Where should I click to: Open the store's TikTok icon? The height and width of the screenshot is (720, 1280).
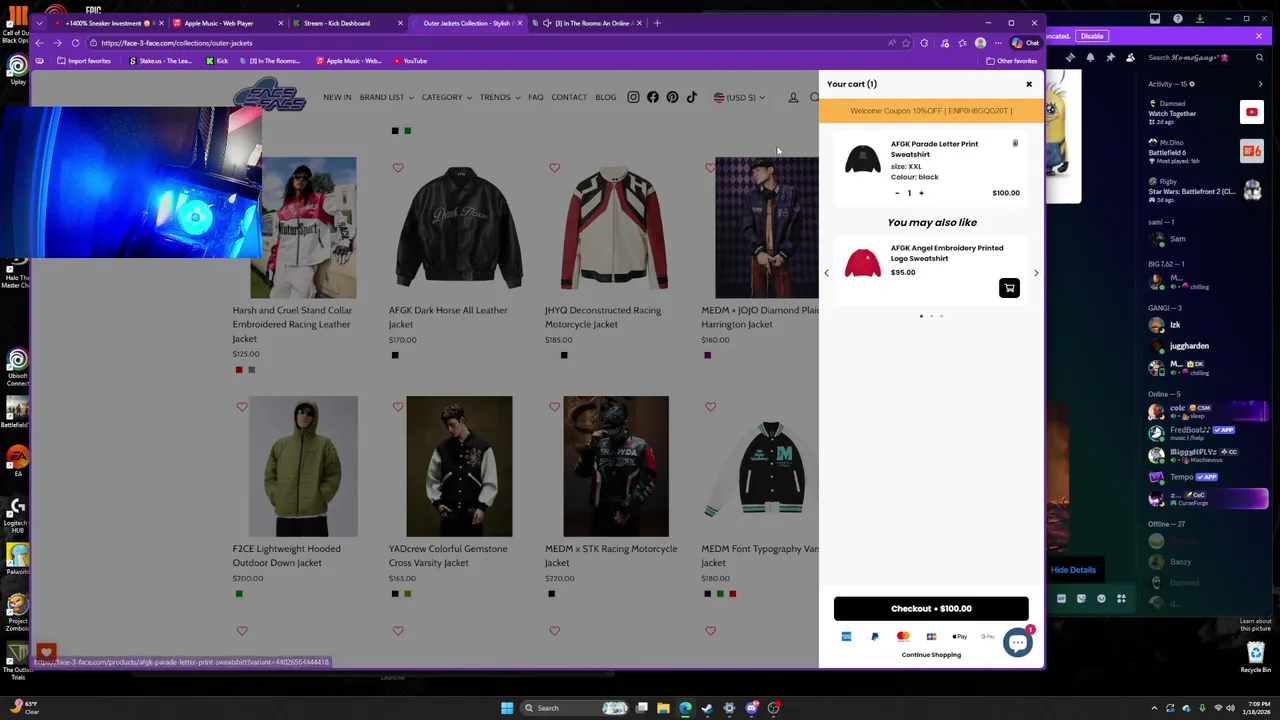pos(691,97)
